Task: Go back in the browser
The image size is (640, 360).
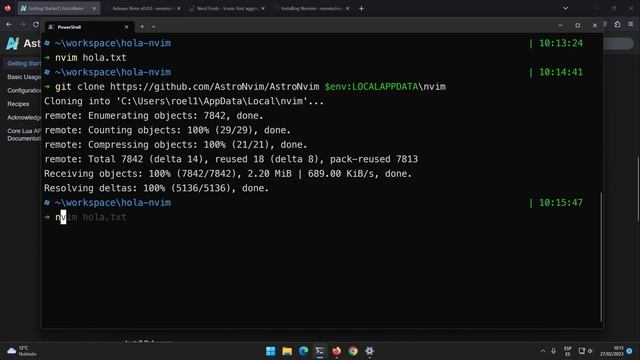Action: pyautogui.click(x=9, y=24)
